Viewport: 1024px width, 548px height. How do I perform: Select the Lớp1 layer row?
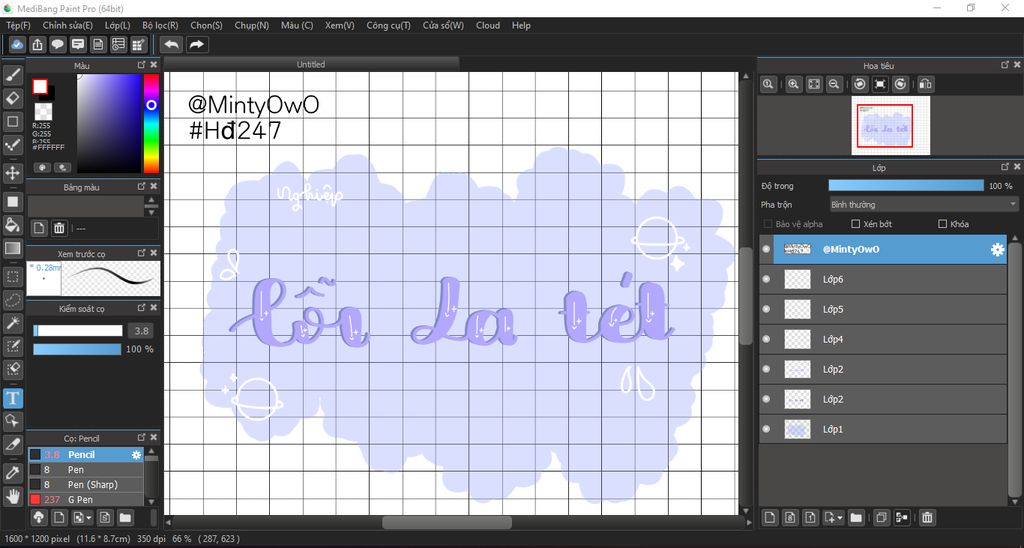883,430
